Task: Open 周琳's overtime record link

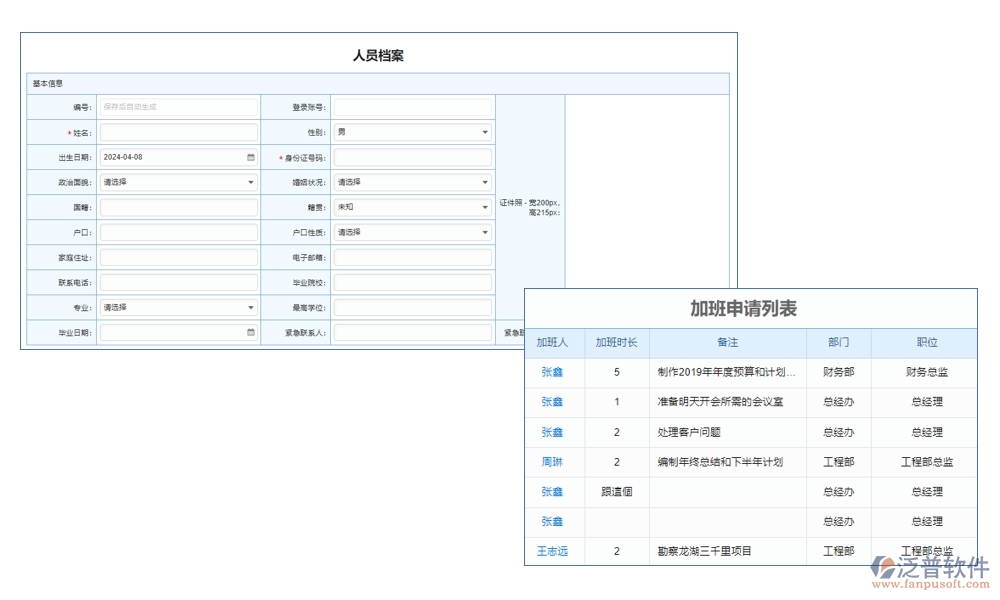Action: coord(551,462)
